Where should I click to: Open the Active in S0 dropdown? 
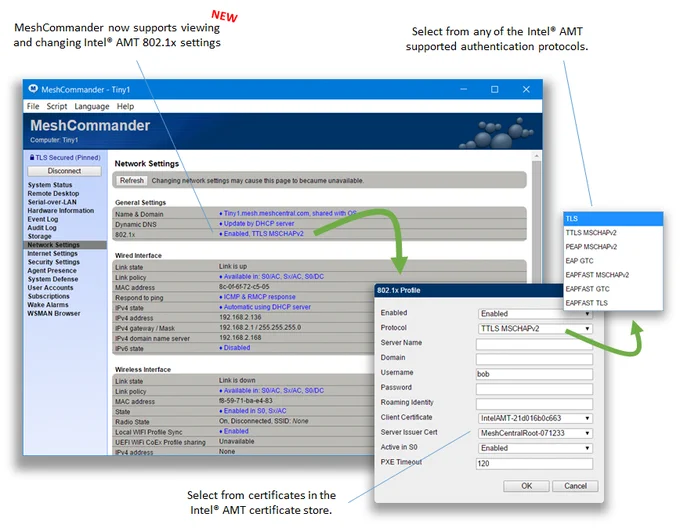[x=535, y=448]
